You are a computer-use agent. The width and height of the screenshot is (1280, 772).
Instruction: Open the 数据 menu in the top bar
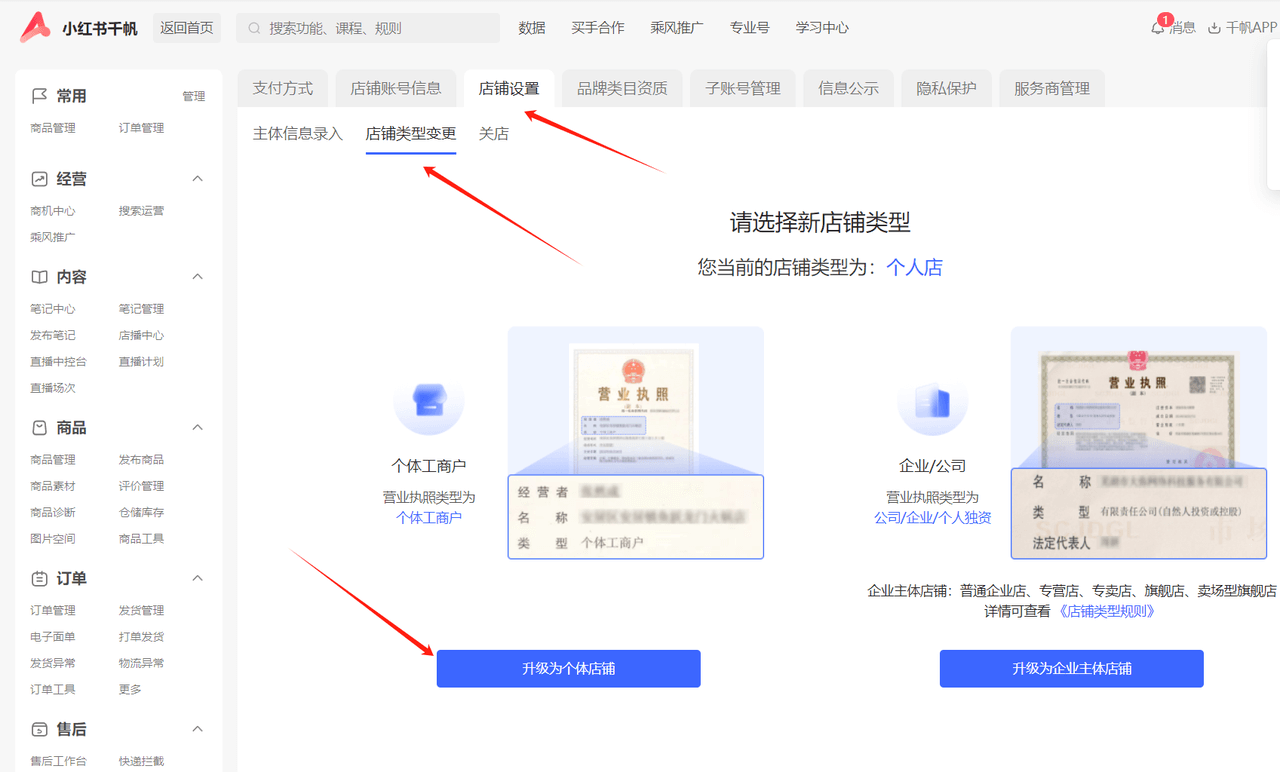(532, 28)
